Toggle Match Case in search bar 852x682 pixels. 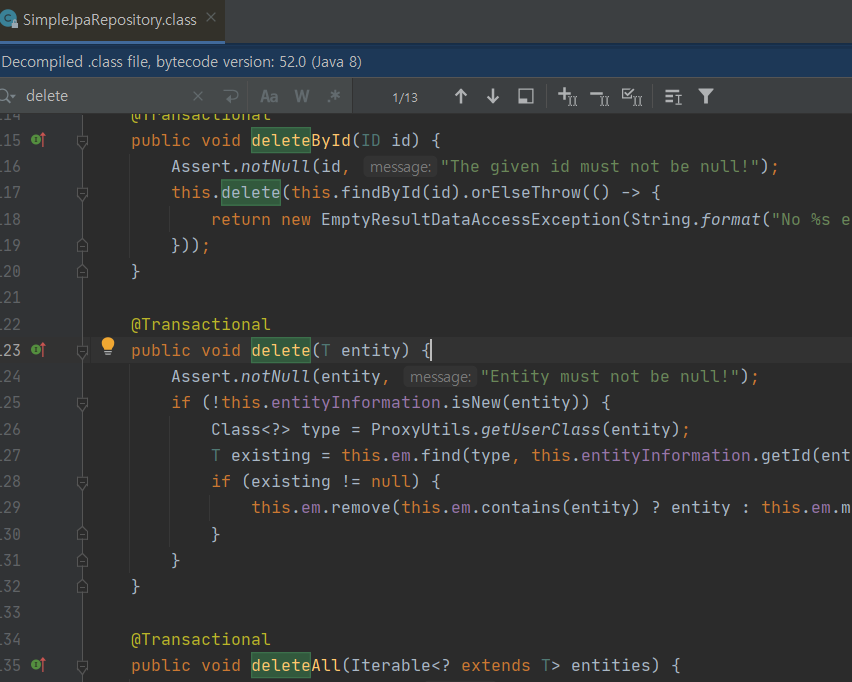[269, 97]
